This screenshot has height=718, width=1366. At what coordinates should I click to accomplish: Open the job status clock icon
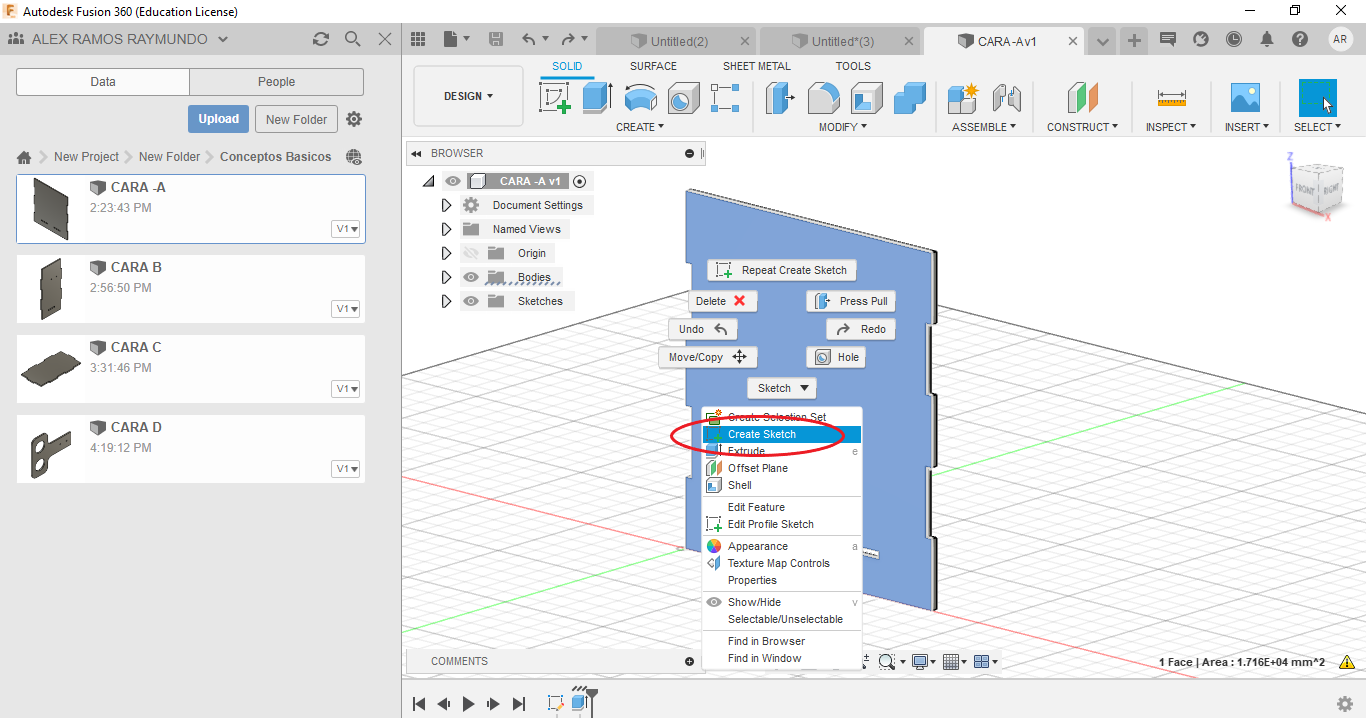click(1234, 39)
